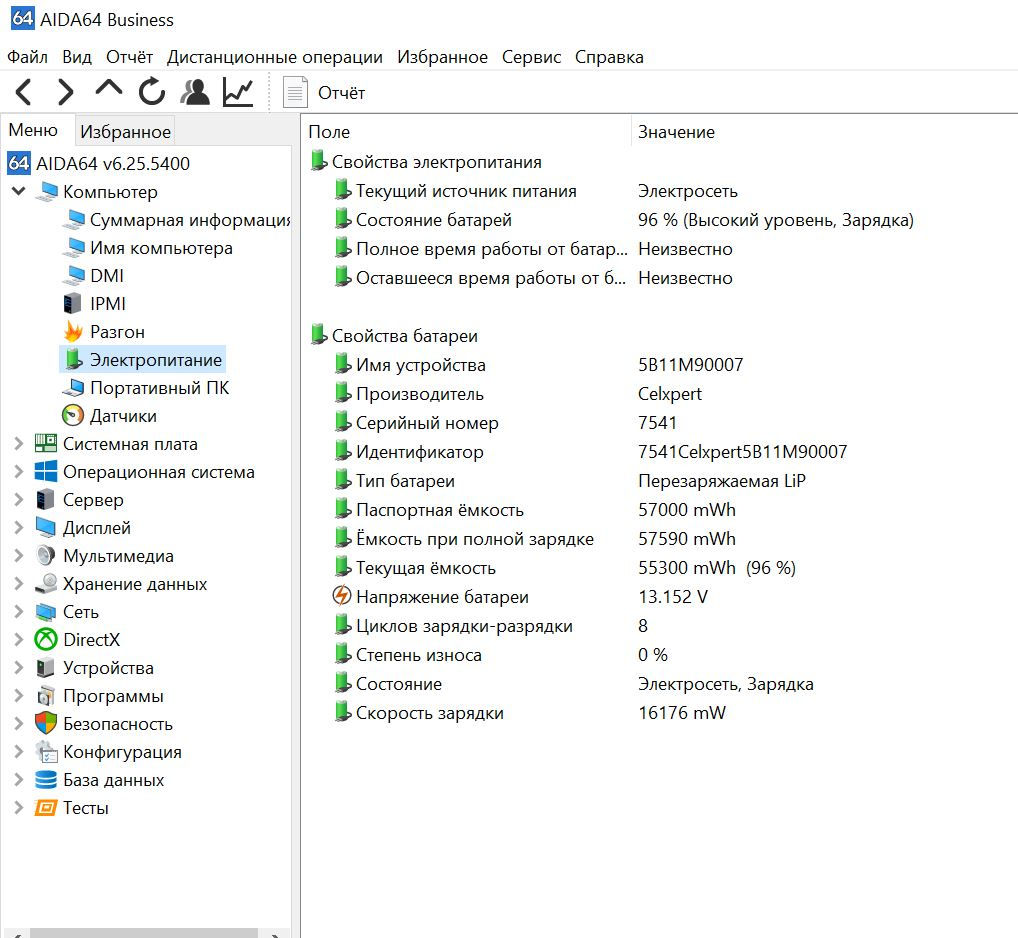Click the horizontal scrollbar of the menu panel
1018x938 pixels.
coord(145,932)
